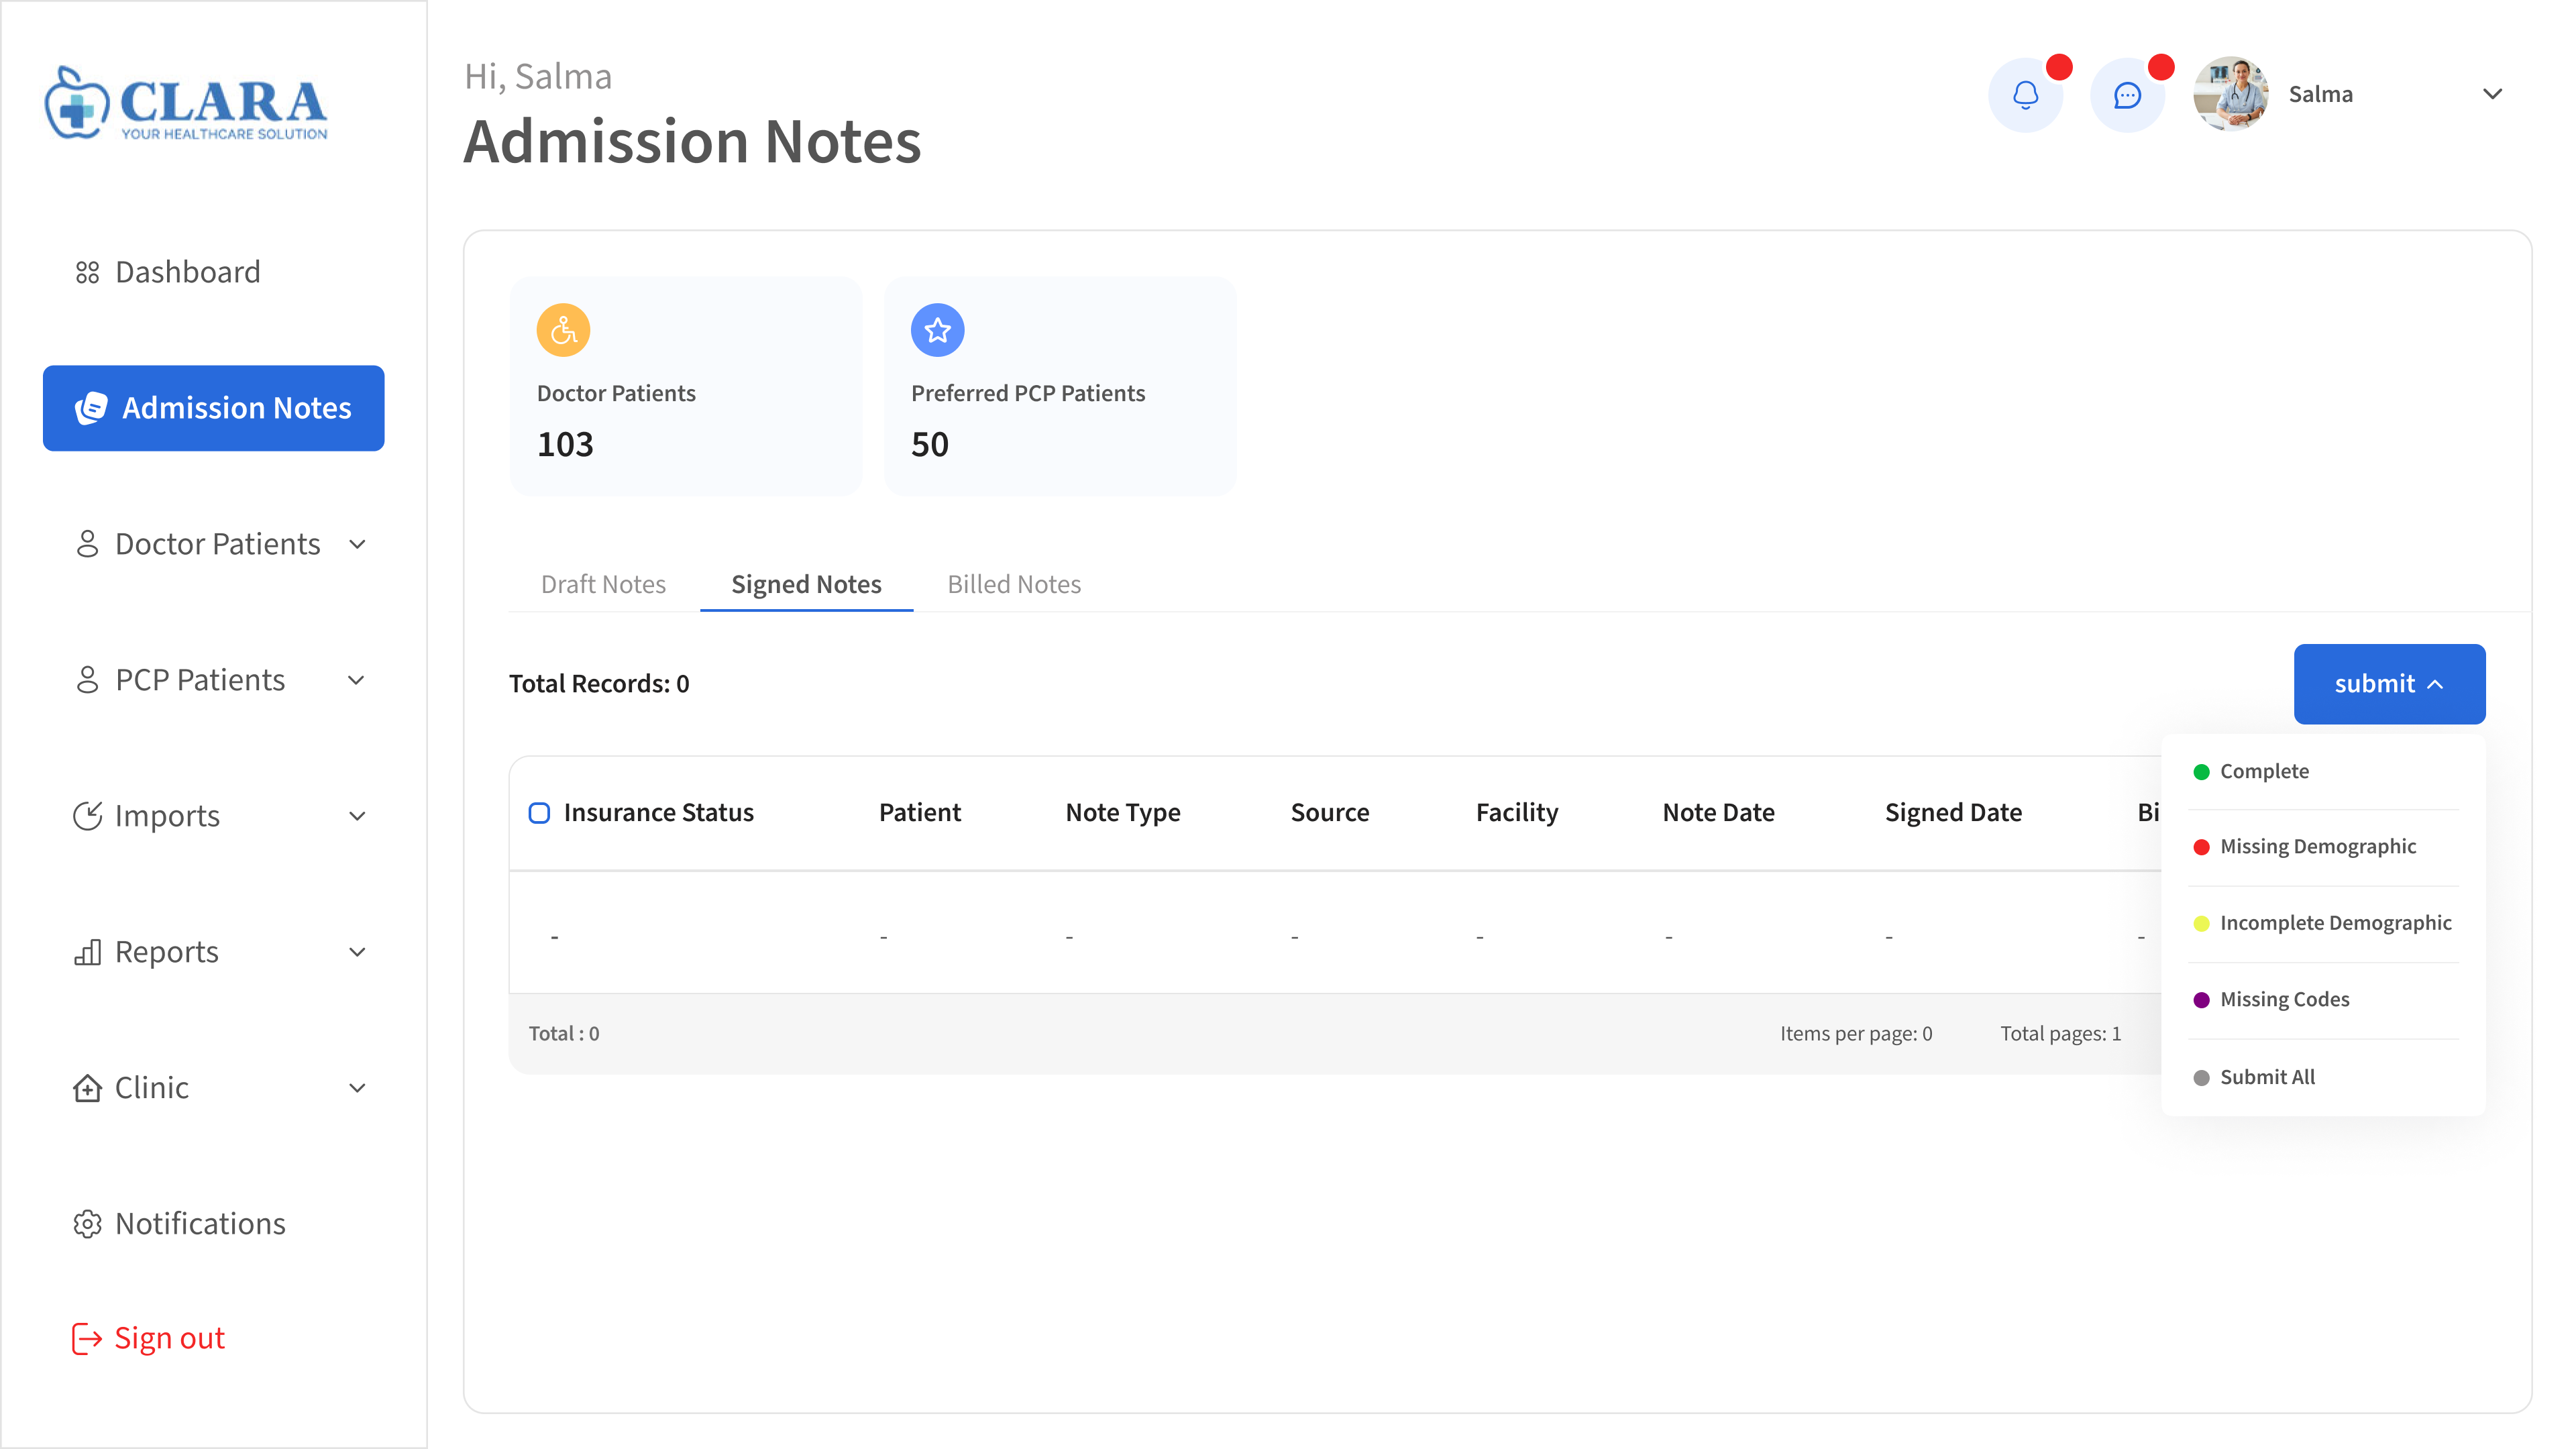Click the yellow Incomplete Demographic status dot
2576x1449 pixels.
click(2201, 924)
